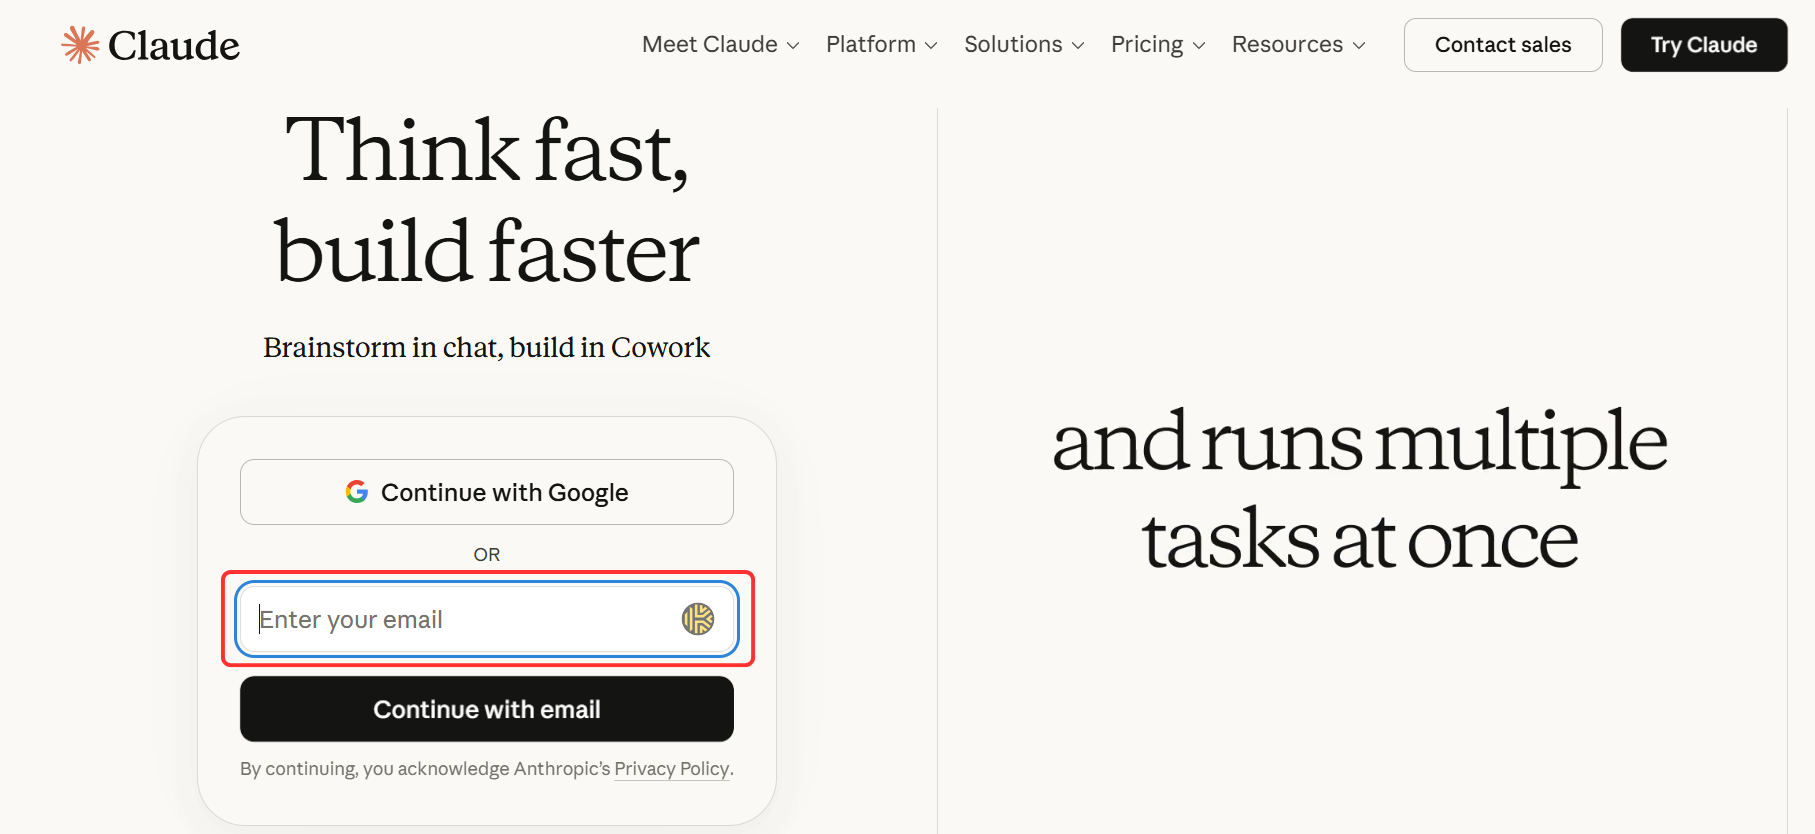Sign in using Continue with Google
Image resolution: width=1815 pixels, height=834 pixels.
pyautogui.click(x=487, y=492)
